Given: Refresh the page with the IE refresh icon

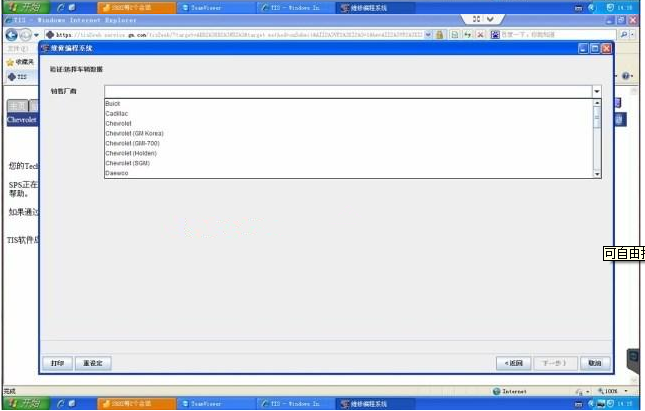Looking at the screenshot, I should (467, 35).
